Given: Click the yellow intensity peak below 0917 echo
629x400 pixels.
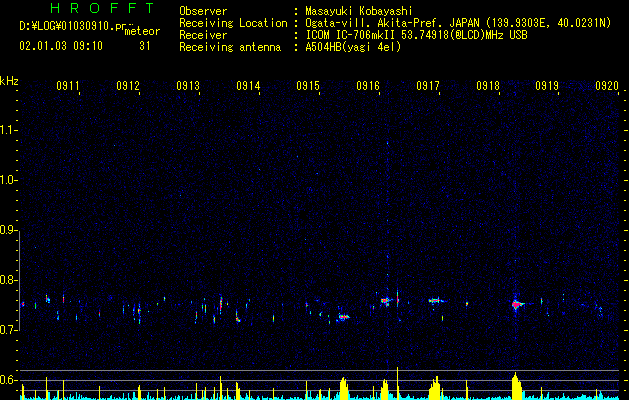Looking at the screenshot, I should coord(435,387).
